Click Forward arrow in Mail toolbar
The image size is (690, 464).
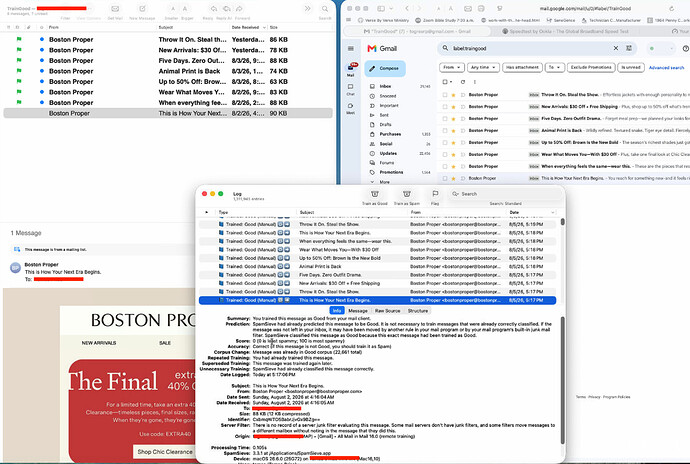pos(239,9)
